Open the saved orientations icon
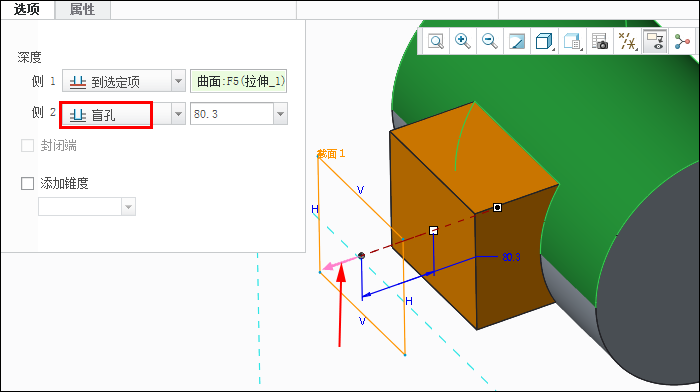 (572, 42)
